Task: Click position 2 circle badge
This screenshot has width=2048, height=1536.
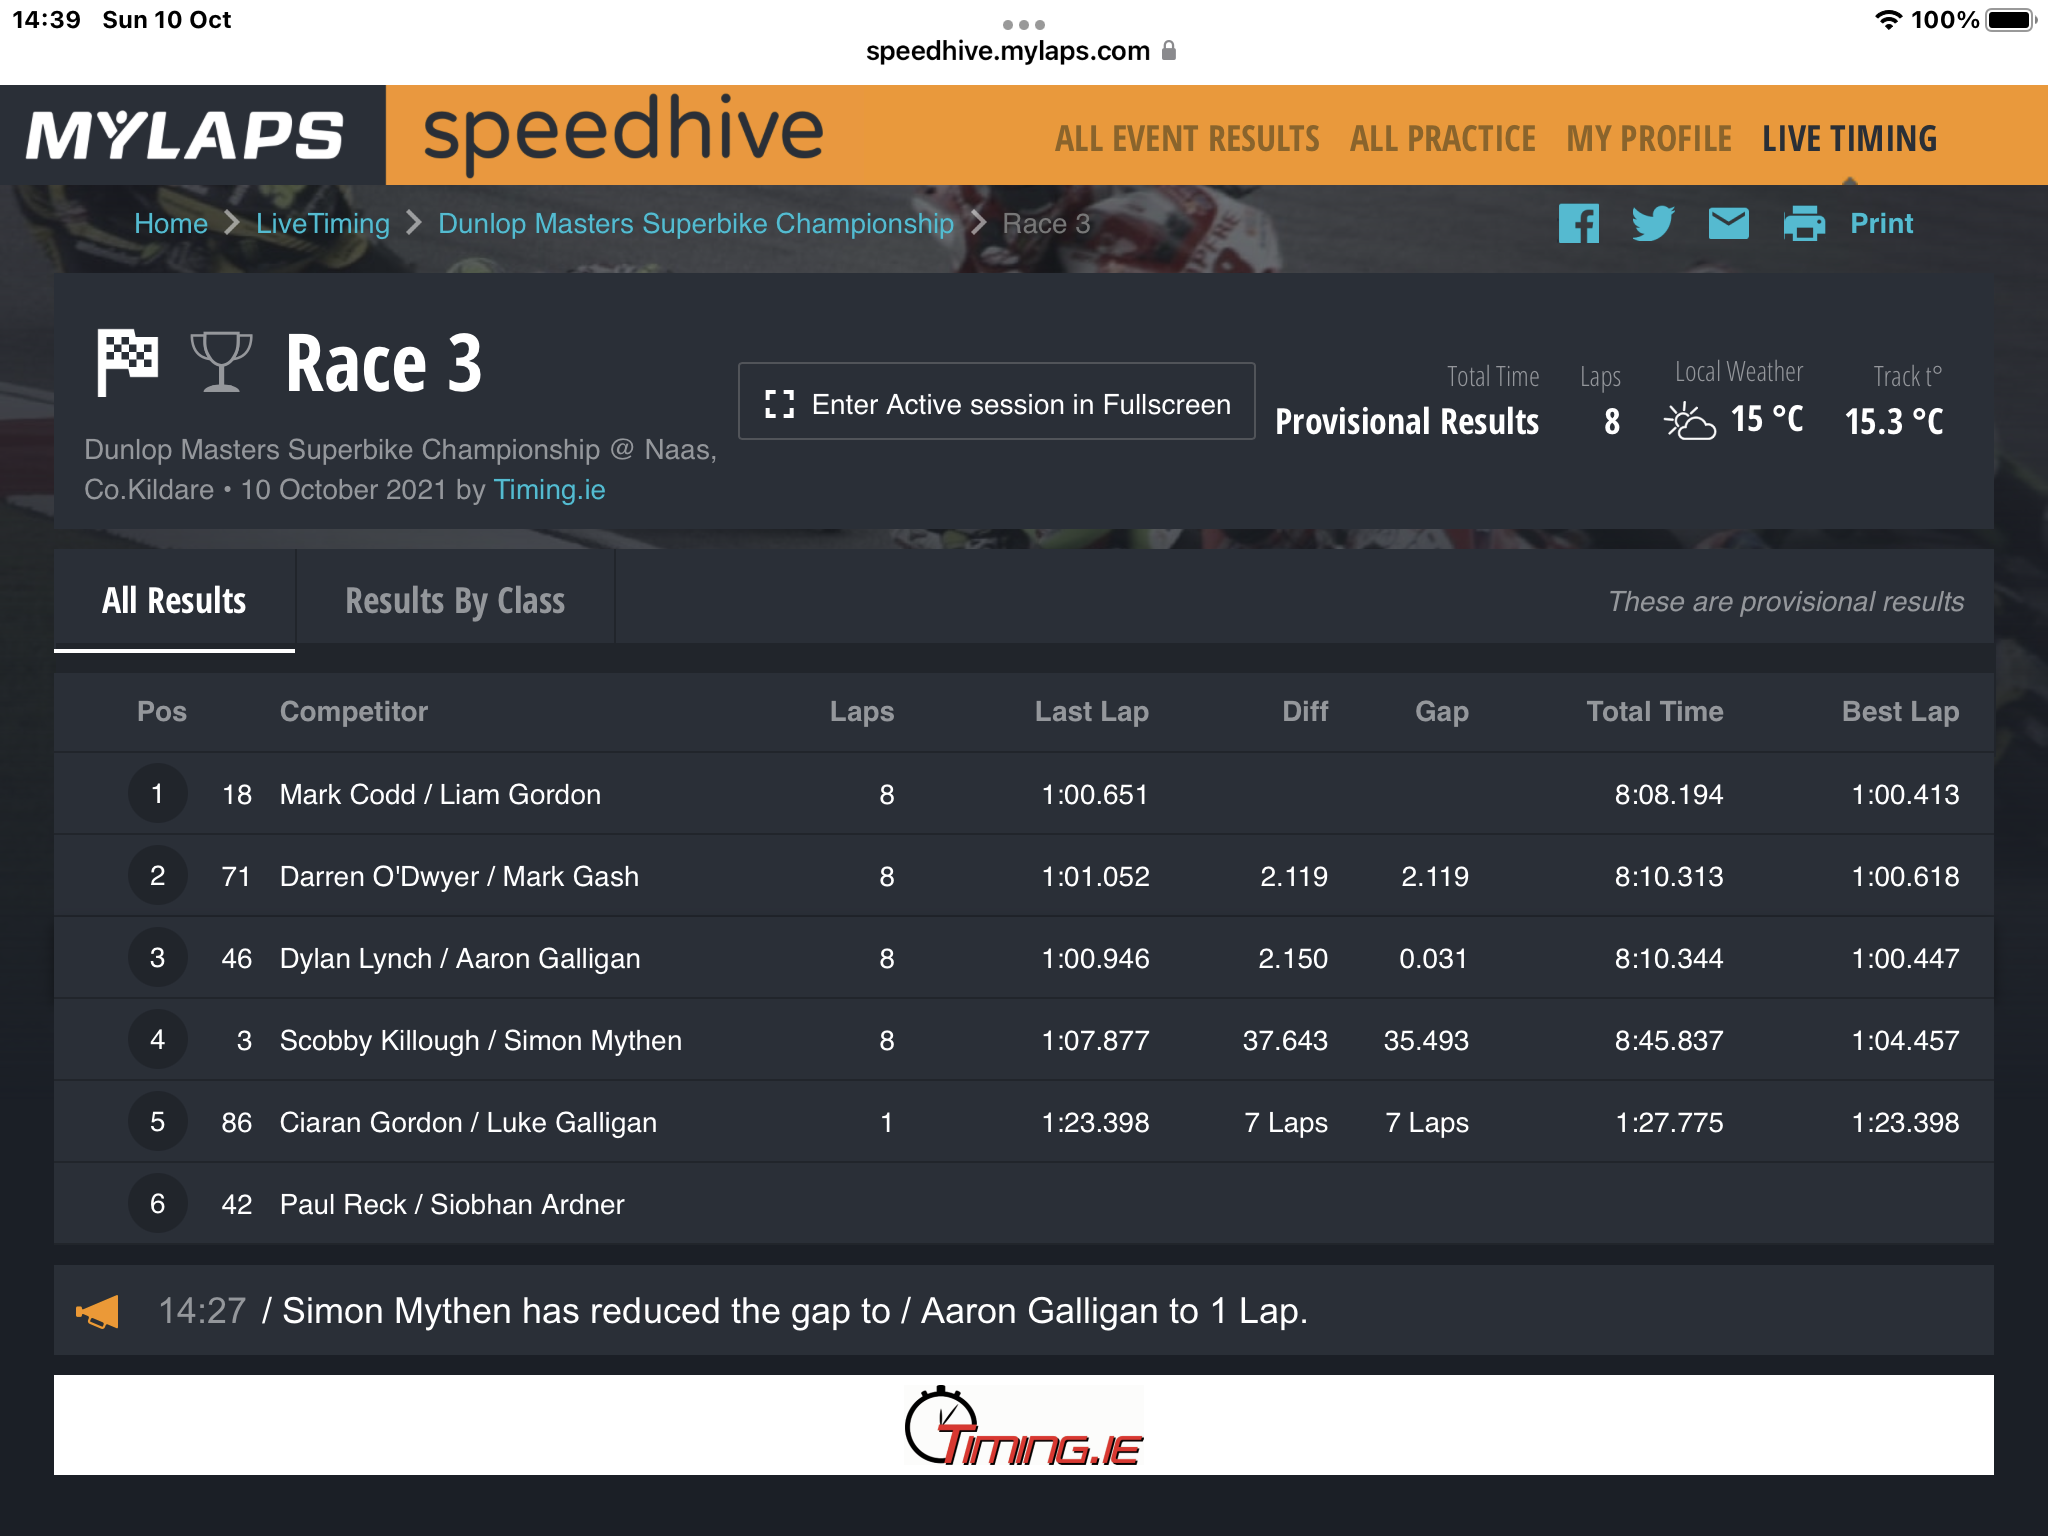Action: pyautogui.click(x=157, y=876)
